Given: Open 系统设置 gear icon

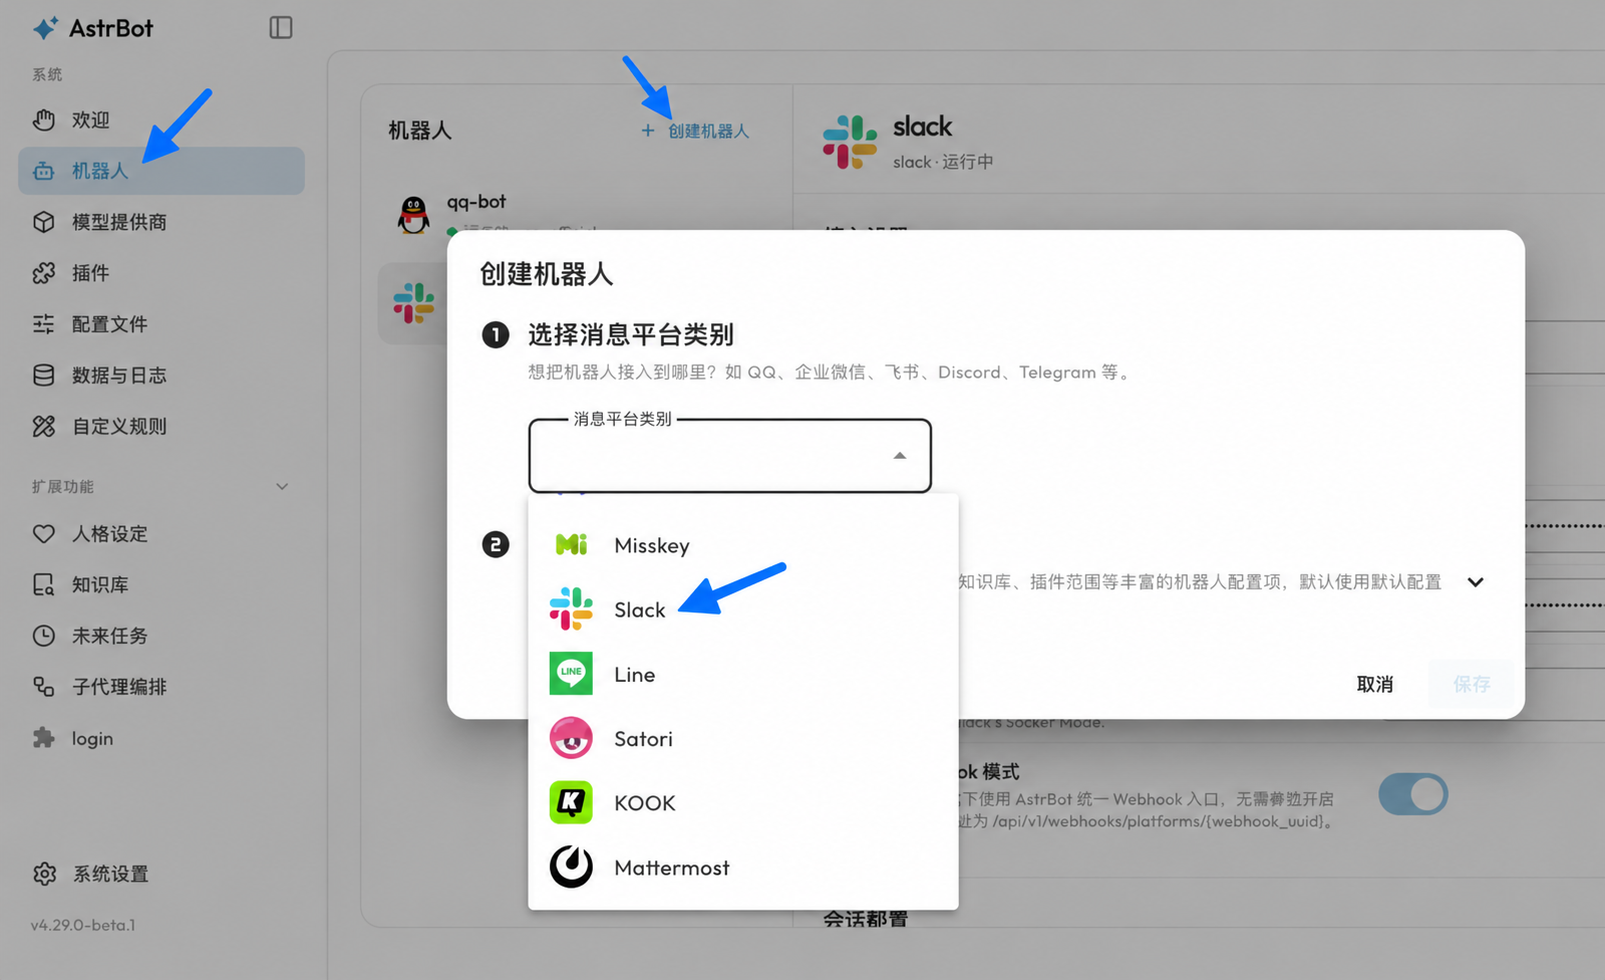Looking at the screenshot, I should pos(44,874).
